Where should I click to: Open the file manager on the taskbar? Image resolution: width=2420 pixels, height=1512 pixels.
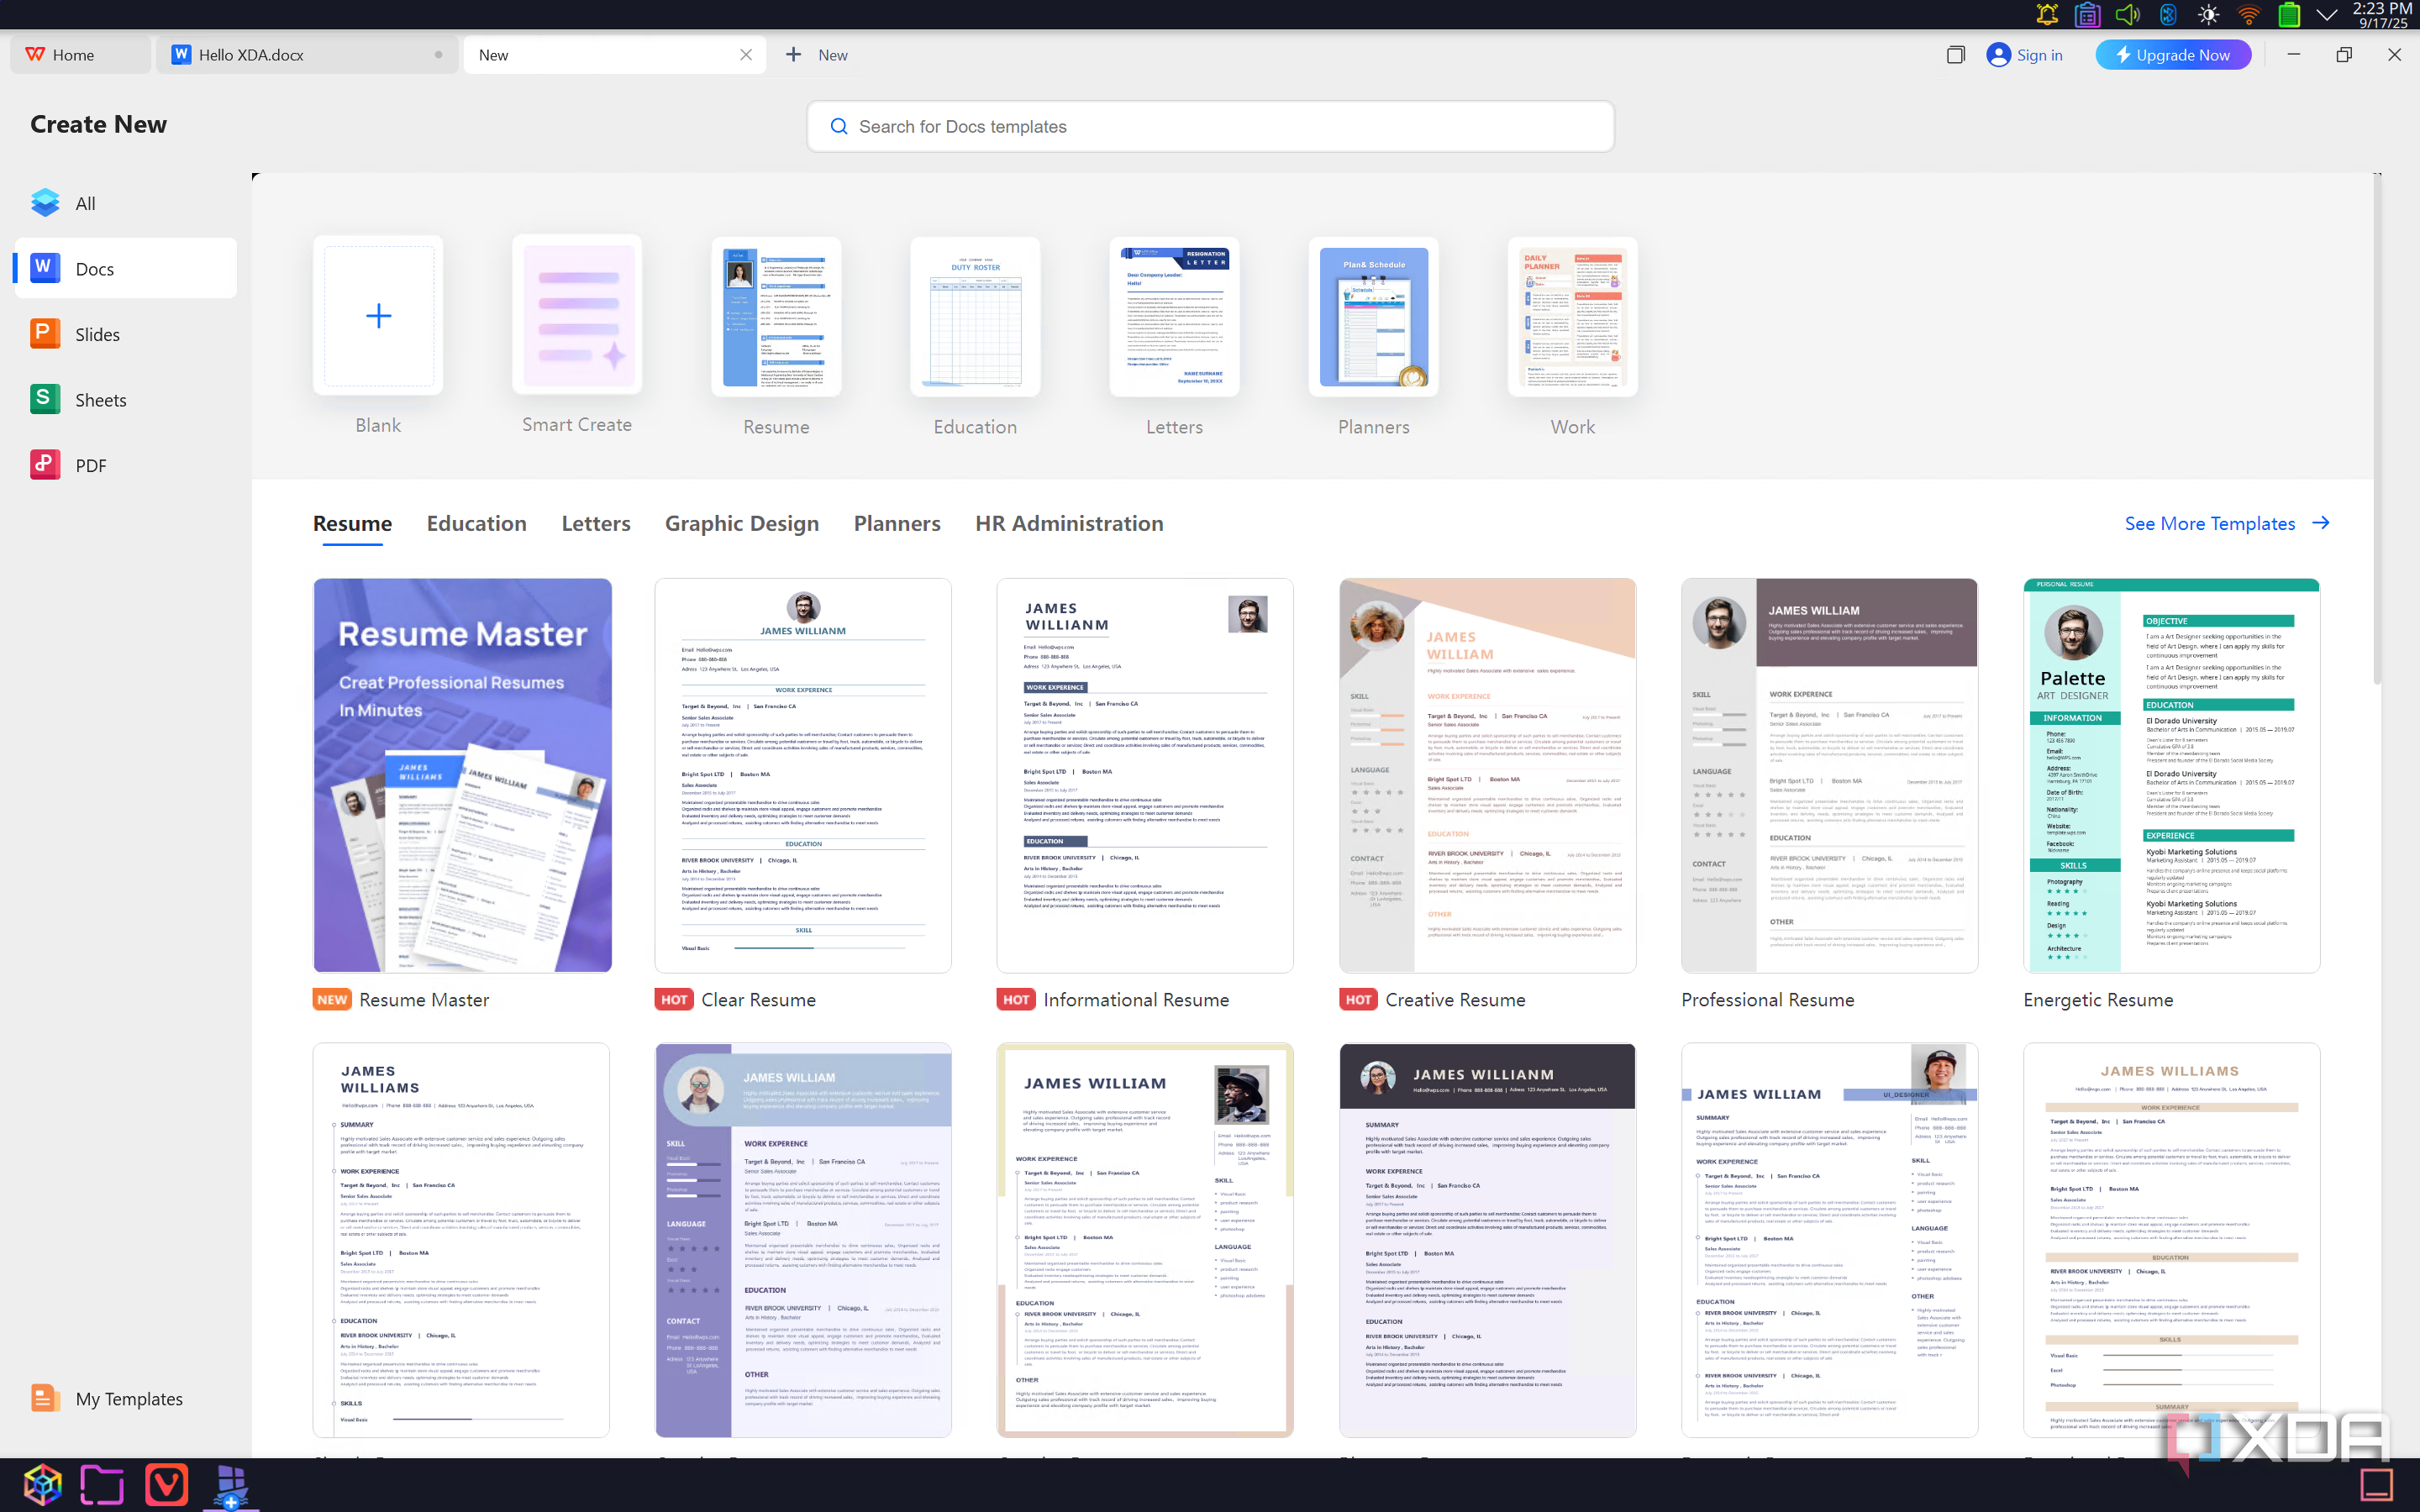[102, 1485]
